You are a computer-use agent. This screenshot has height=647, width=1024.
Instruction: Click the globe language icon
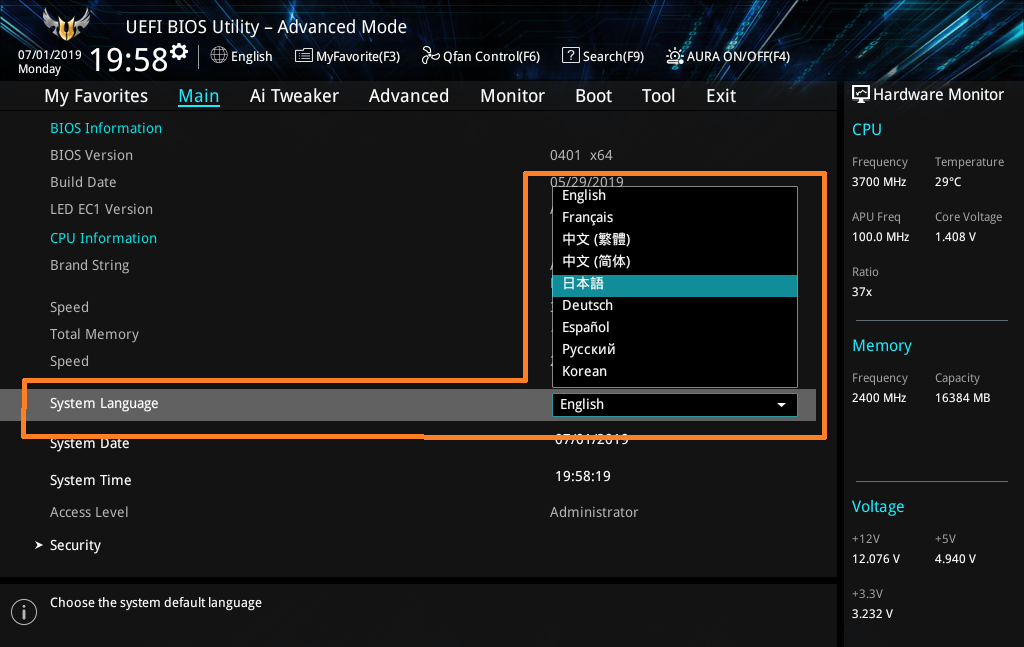pos(219,55)
